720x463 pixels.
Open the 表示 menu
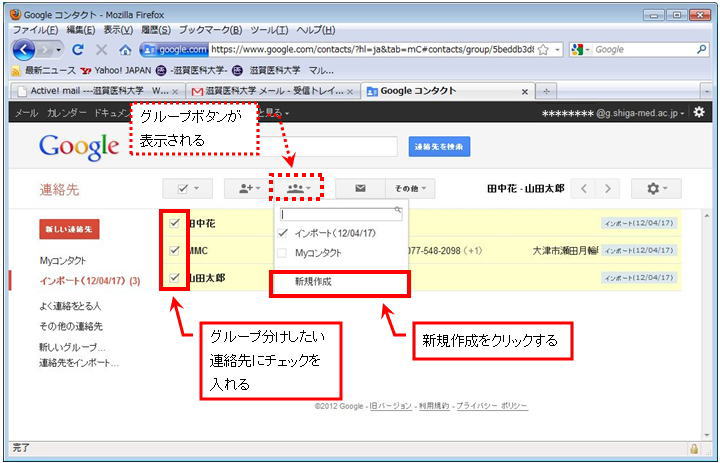[x=118, y=30]
